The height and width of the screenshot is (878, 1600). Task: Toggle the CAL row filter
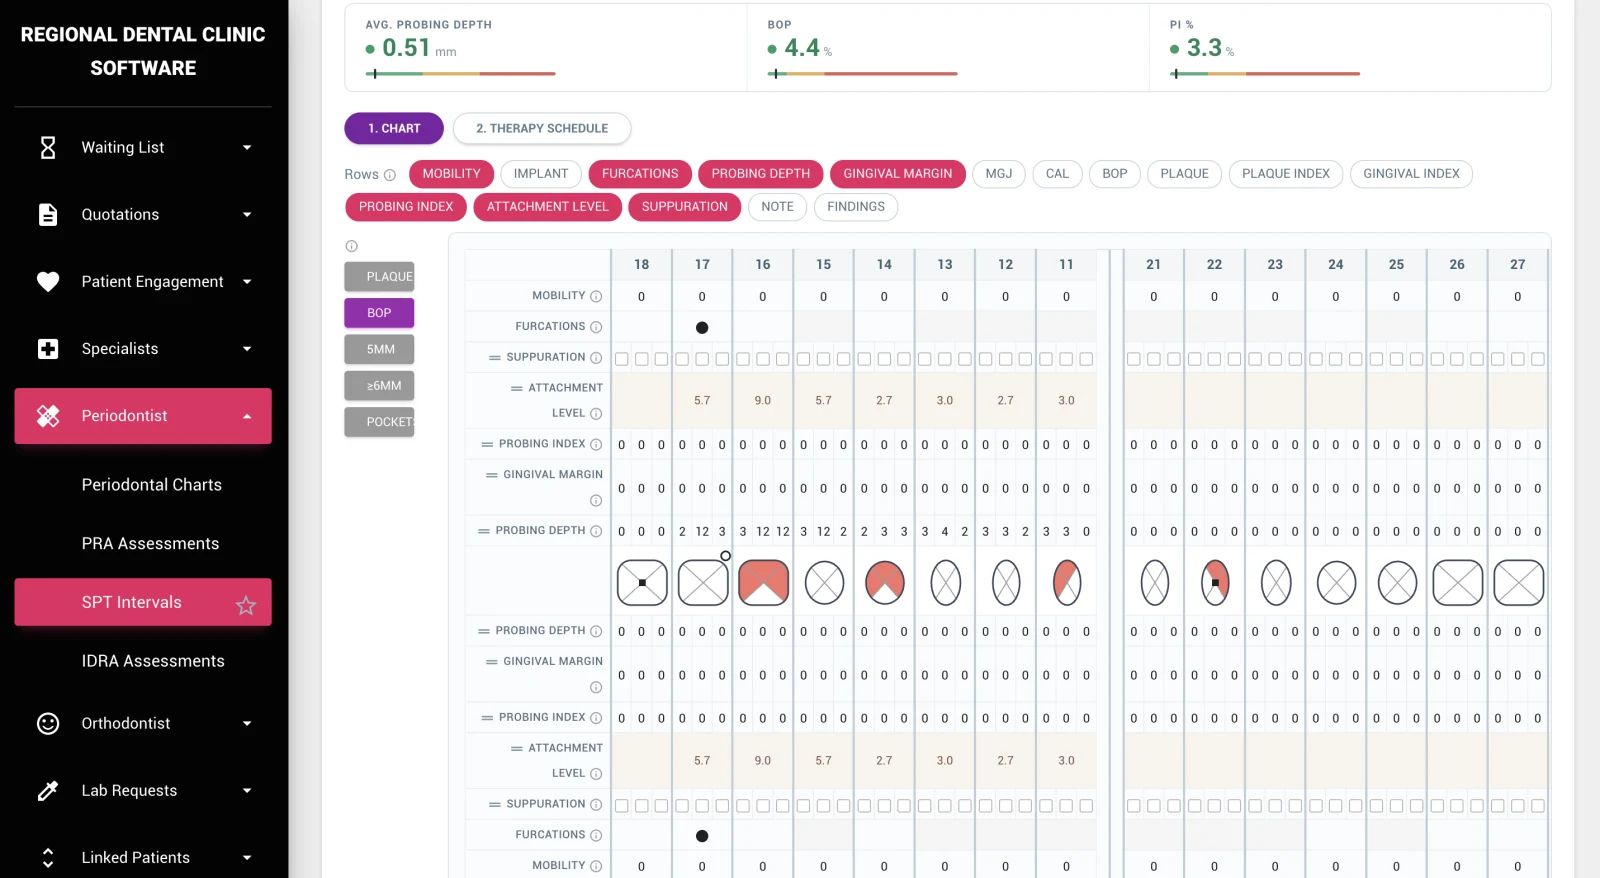click(x=1057, y=174)
